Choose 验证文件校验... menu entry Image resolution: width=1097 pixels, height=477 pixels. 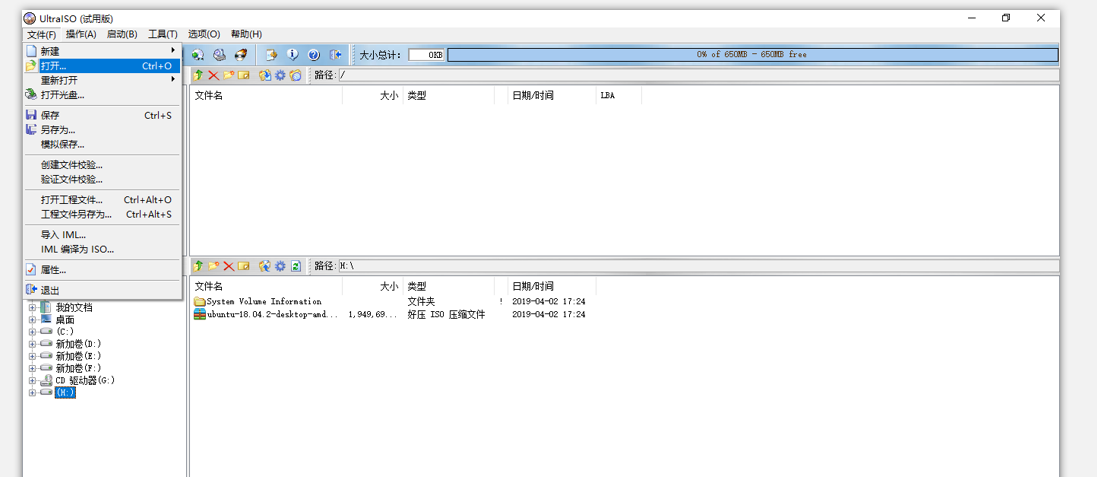point(102,179)
